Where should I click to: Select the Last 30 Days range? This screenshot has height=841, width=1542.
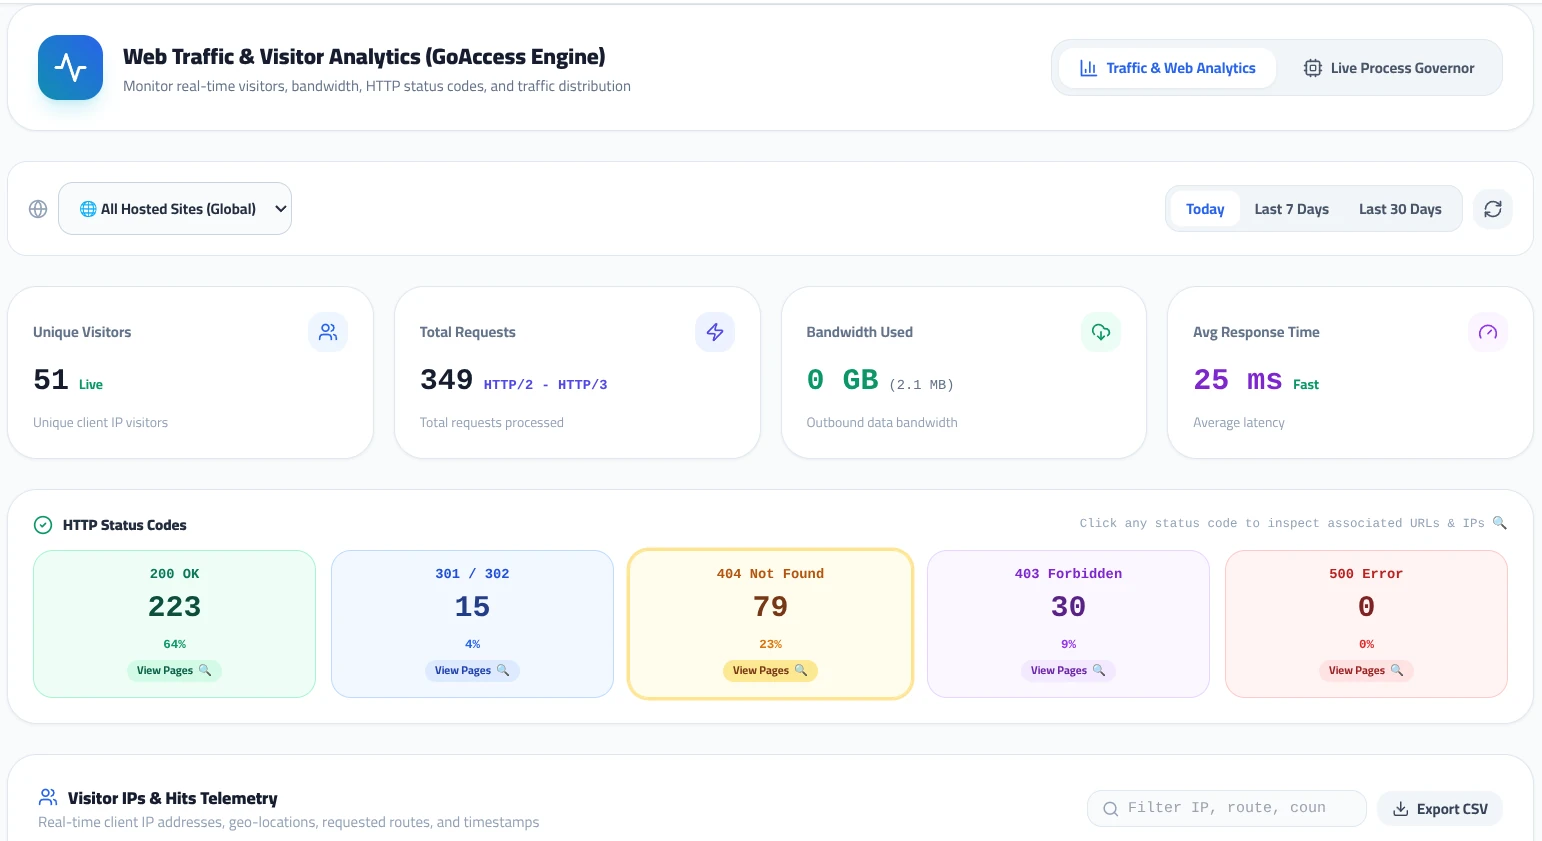1400,209
